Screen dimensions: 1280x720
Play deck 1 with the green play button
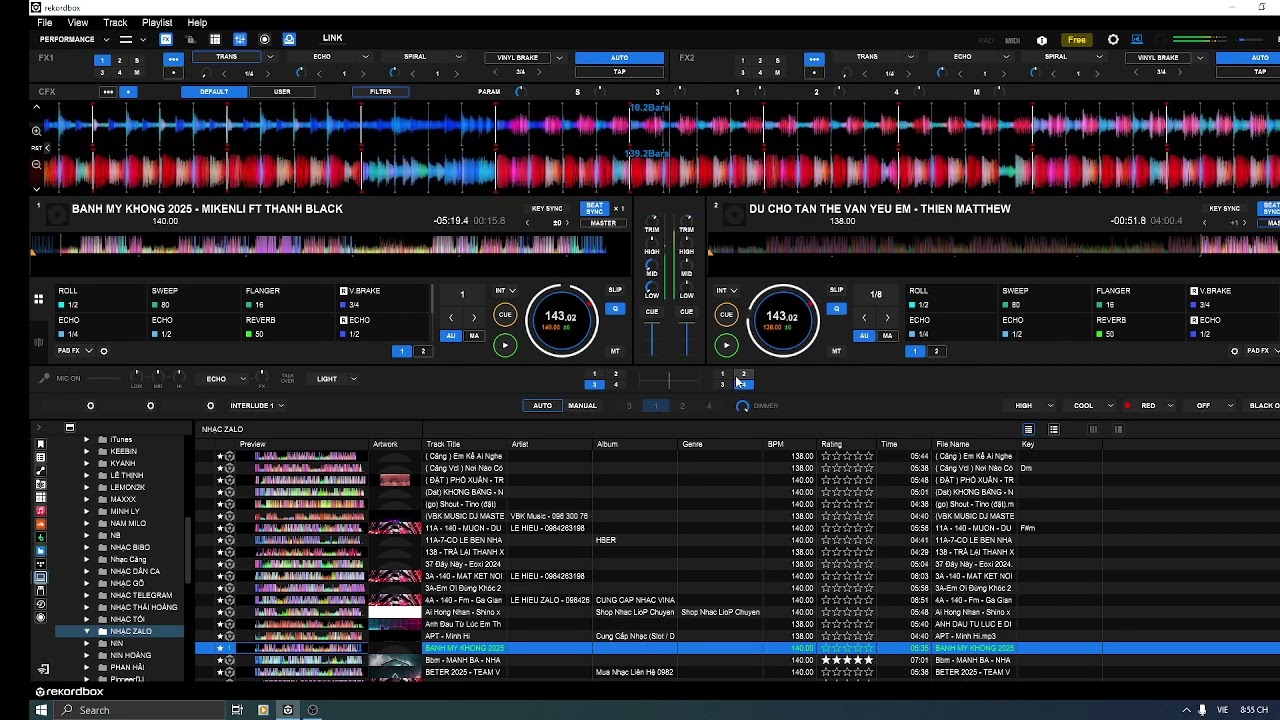tap(505, 346)
